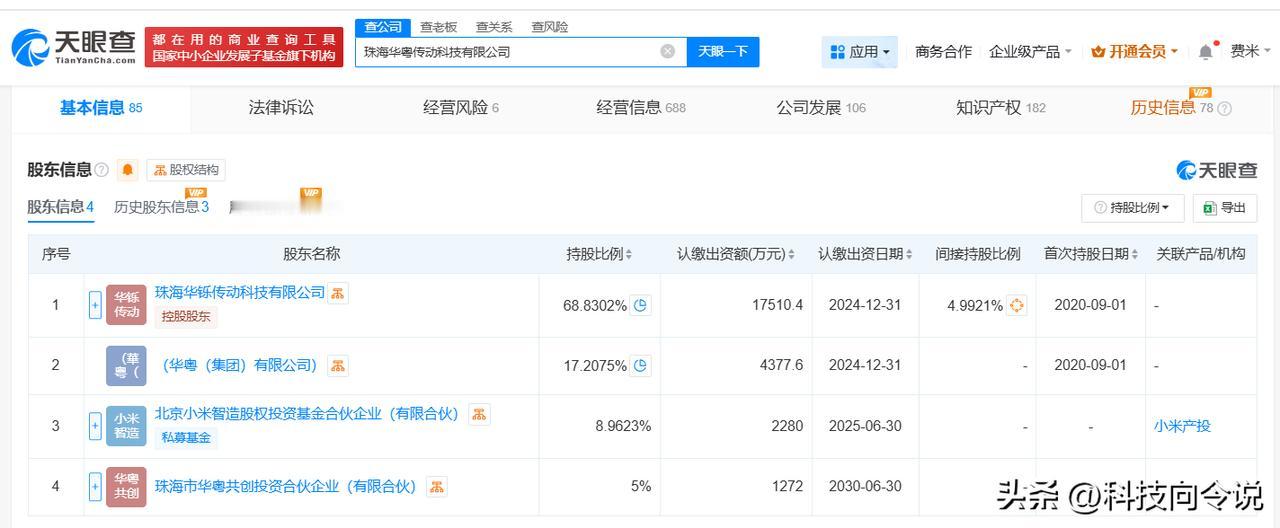Select the 历史股东信息 3 sub-tab

(161, 207)
